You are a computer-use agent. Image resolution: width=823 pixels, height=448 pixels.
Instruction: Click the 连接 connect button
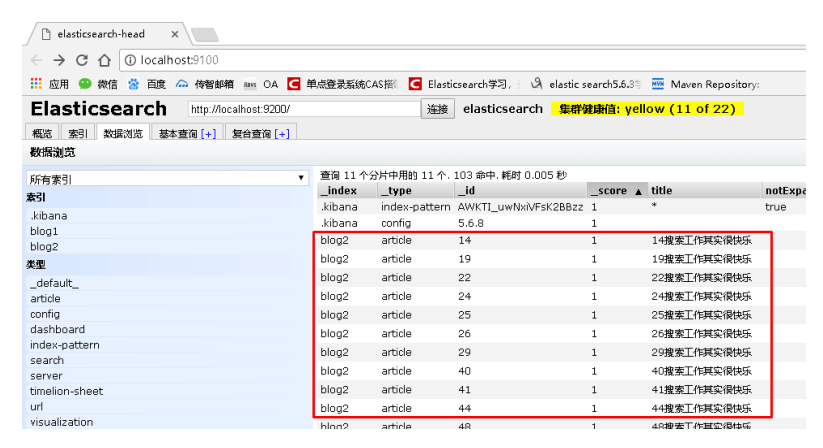[437, 109]
